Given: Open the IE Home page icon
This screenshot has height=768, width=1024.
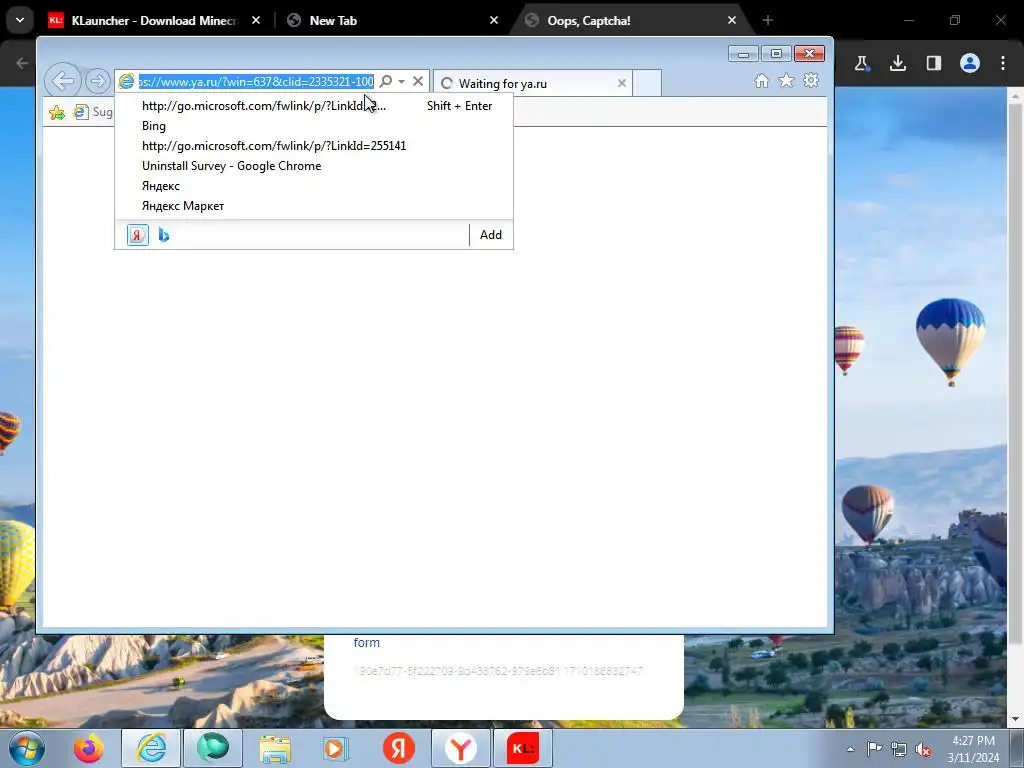Looking at the screenshot, I should point(761,80).
